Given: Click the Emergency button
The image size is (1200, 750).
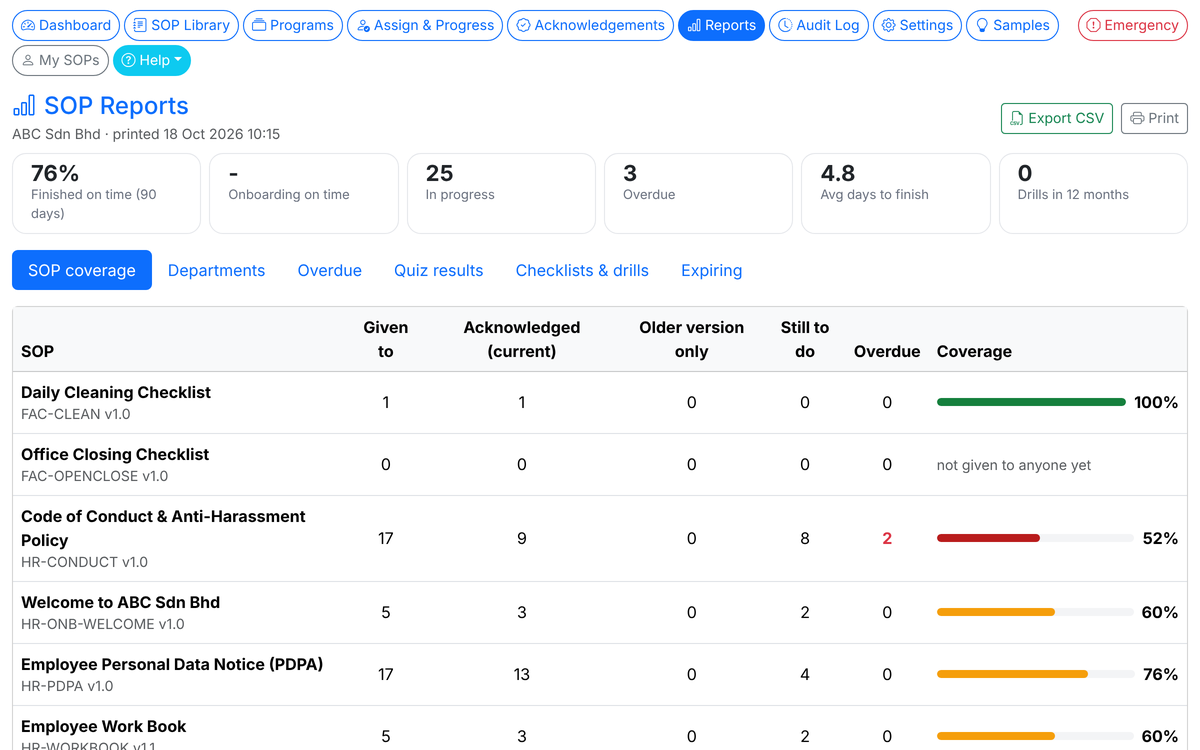Looking at the screenshot, I should click(1132, 25).
